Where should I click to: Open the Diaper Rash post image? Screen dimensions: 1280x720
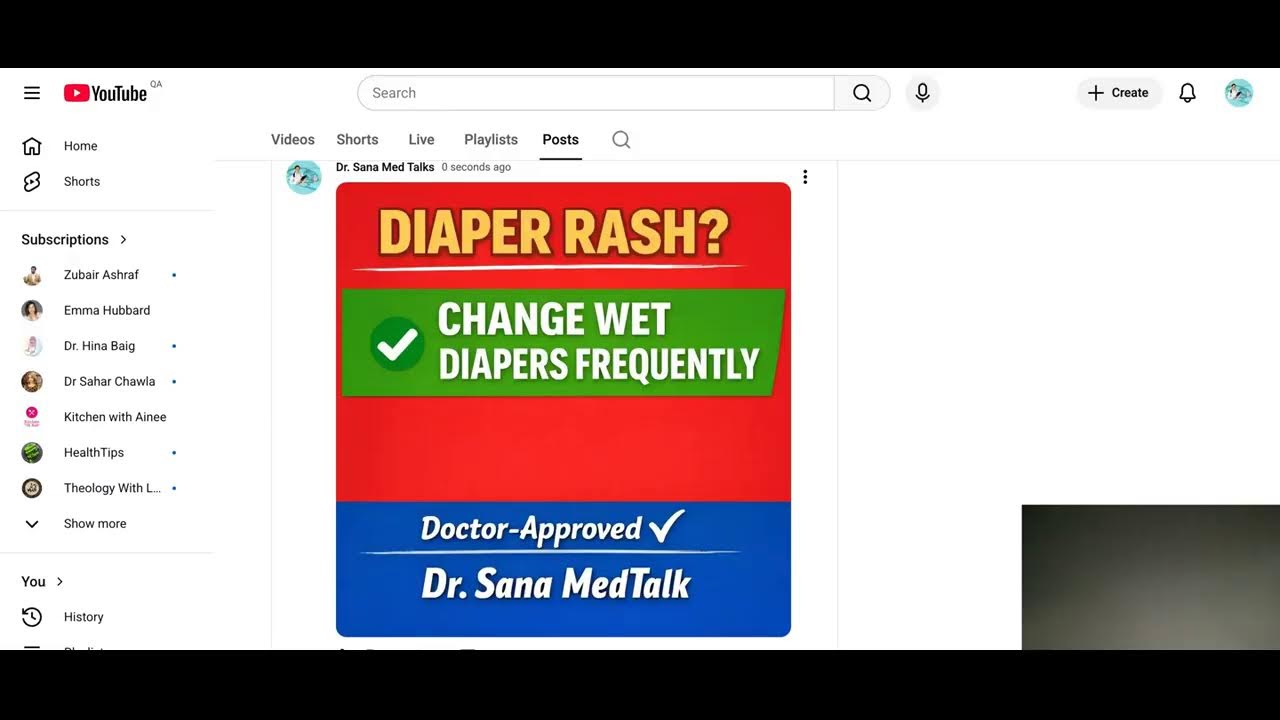tap(563, 409)
